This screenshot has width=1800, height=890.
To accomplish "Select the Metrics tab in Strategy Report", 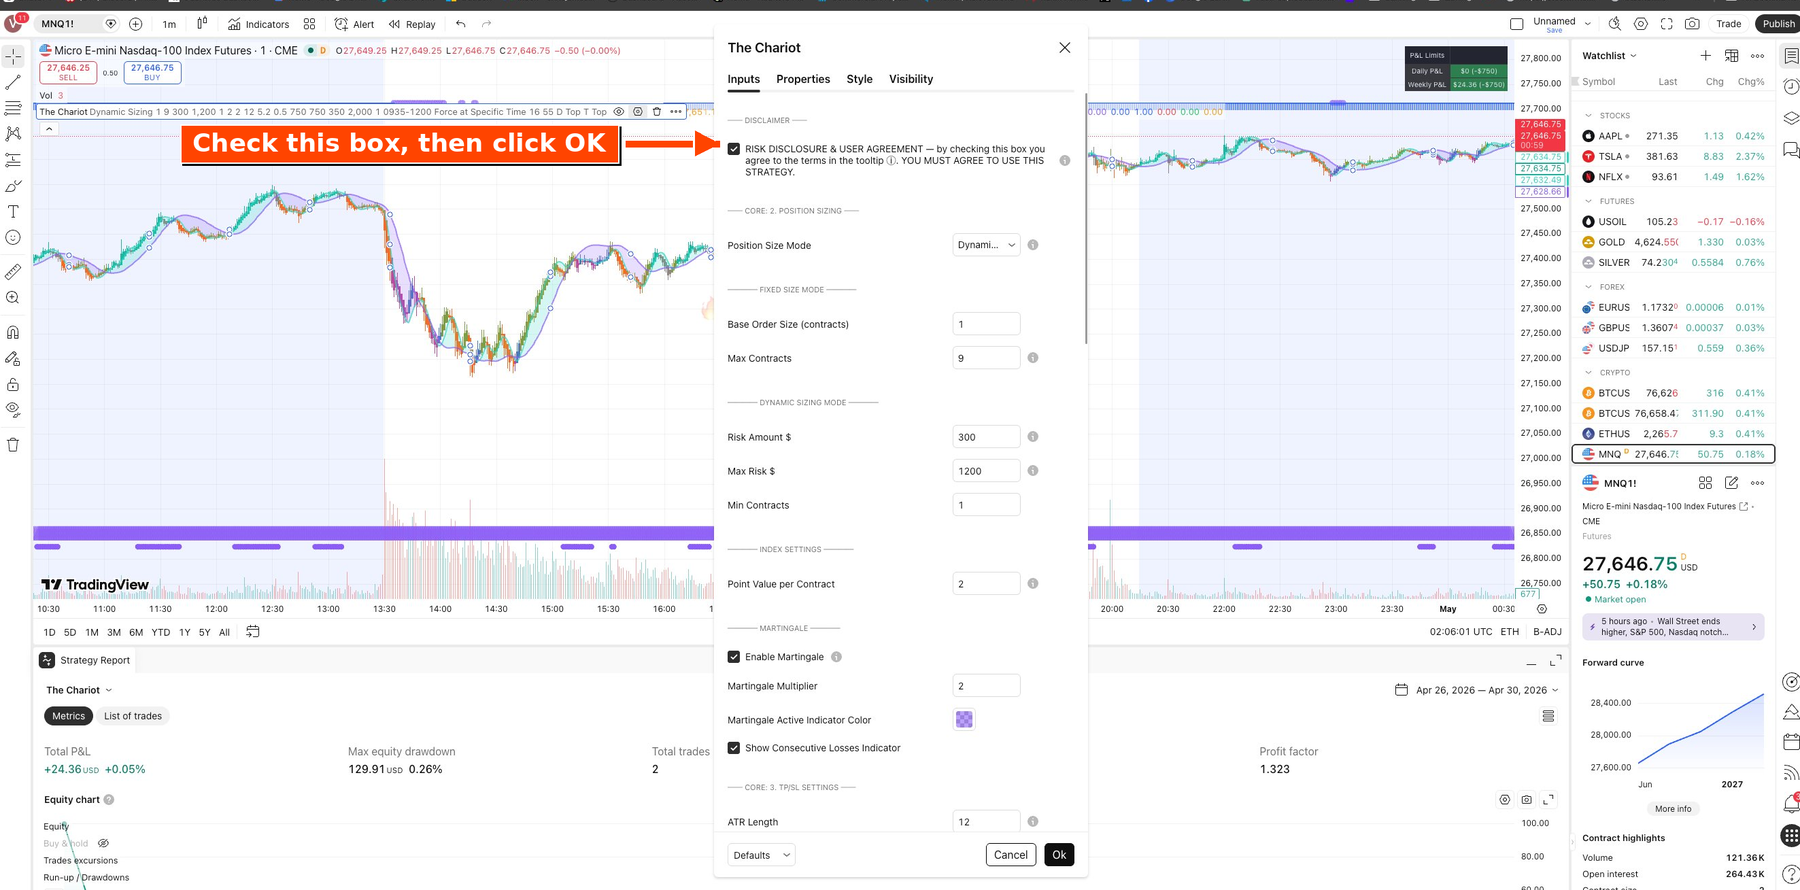I will 68,716.
